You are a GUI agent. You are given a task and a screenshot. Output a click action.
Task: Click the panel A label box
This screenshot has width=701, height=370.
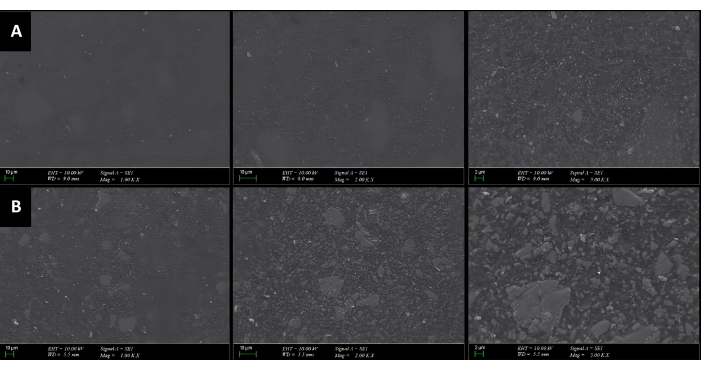[x=16, y=31]
